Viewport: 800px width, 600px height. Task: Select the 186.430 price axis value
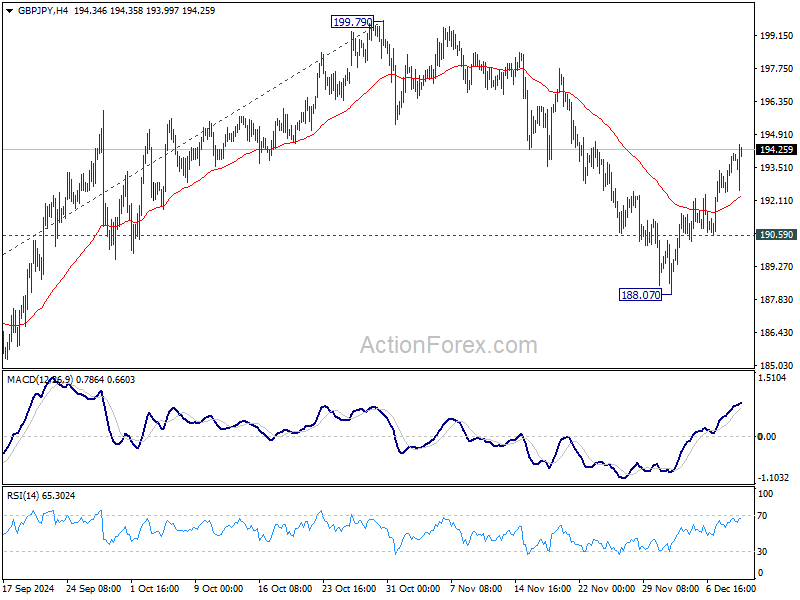[777, 333]
